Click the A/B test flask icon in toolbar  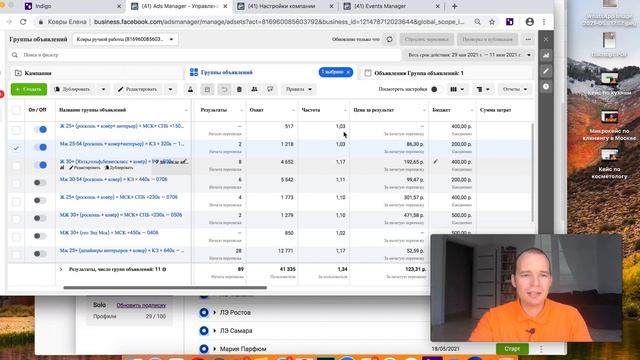190,89
